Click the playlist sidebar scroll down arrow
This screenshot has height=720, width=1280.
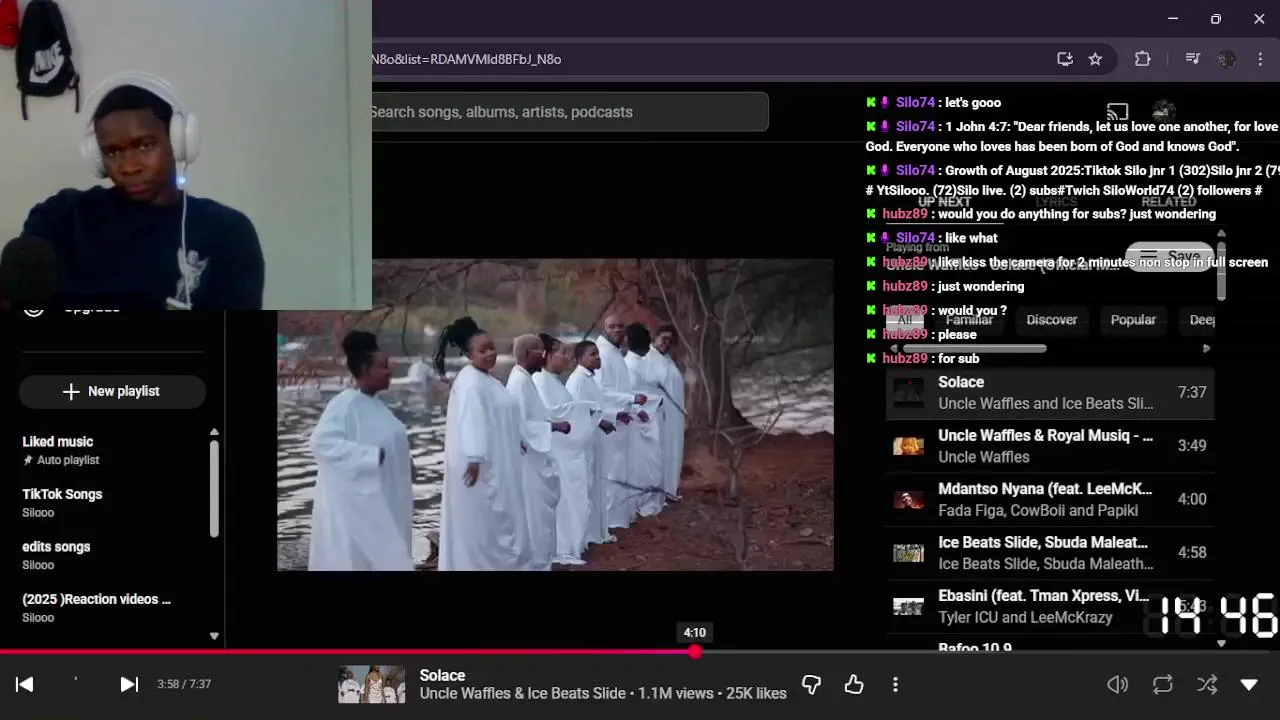[214, 635]
